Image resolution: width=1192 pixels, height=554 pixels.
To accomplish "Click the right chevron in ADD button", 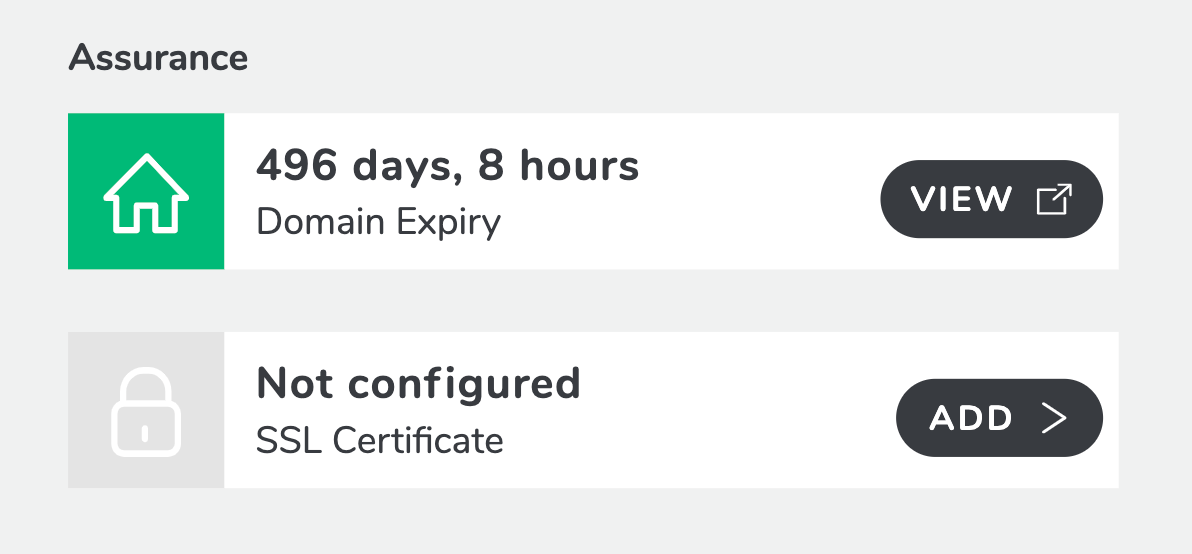I will point(1054,418).
